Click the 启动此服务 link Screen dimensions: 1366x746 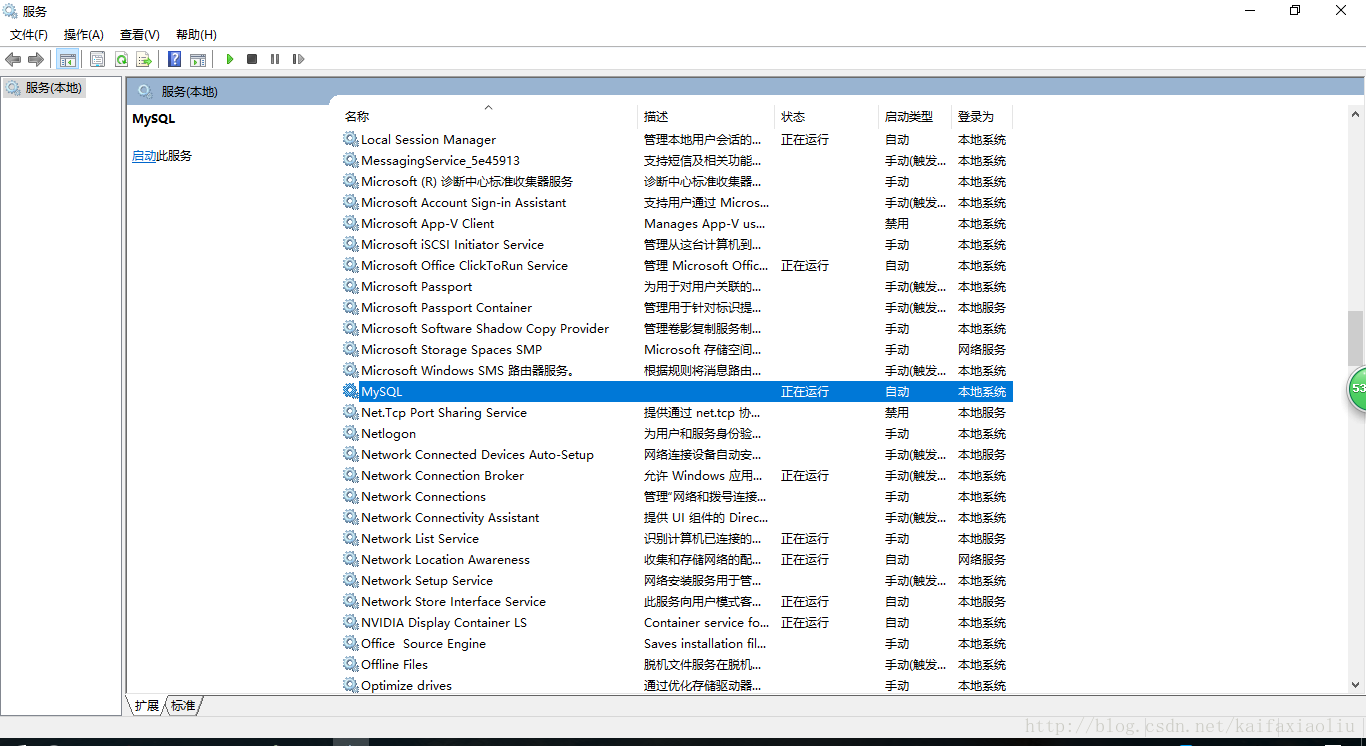pos(161,155)
